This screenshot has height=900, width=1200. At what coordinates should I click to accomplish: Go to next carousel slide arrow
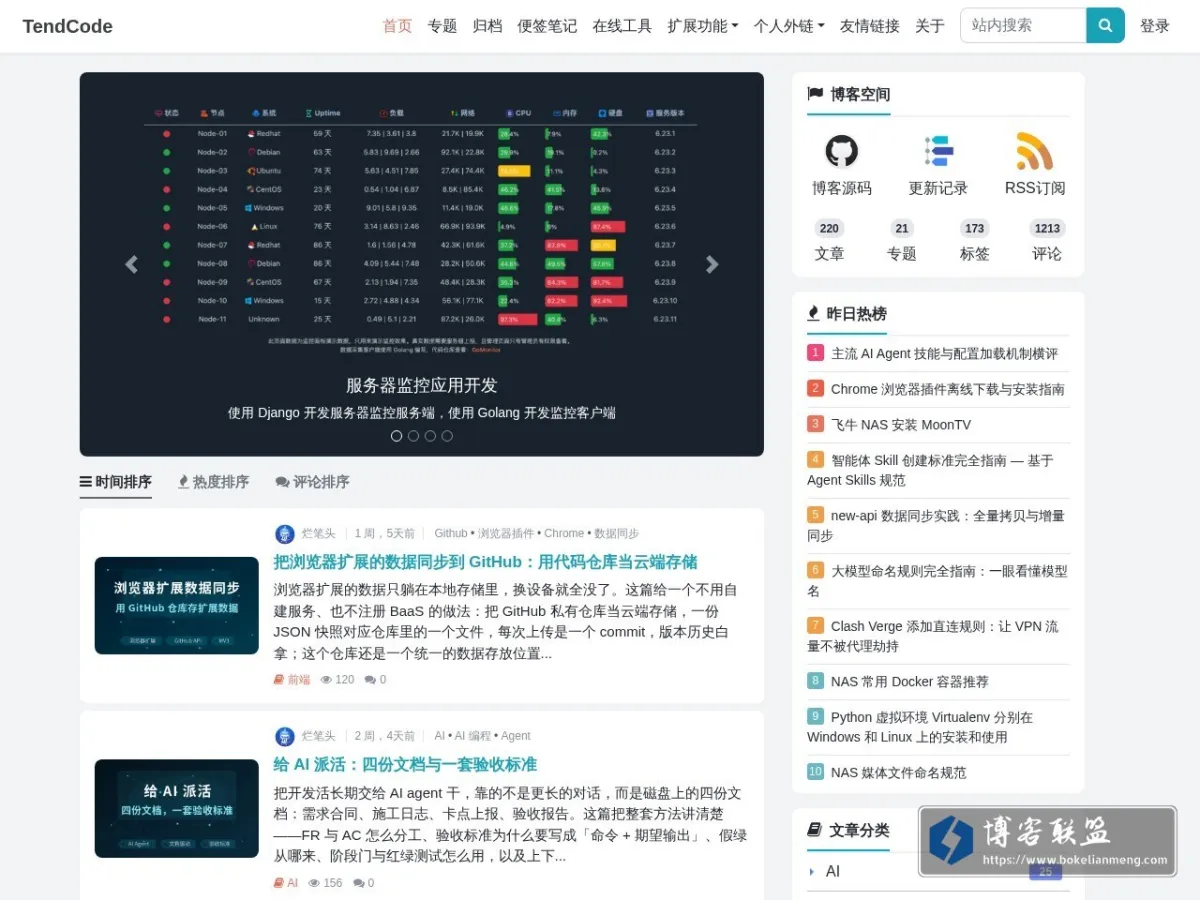point(712,264)
